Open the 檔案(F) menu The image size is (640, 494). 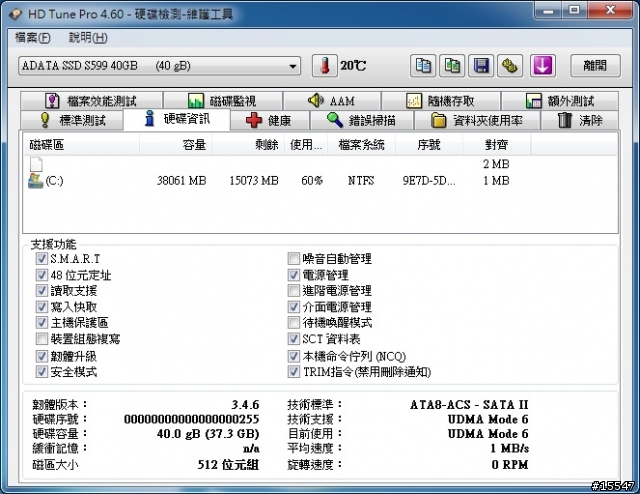coord(33,38)
